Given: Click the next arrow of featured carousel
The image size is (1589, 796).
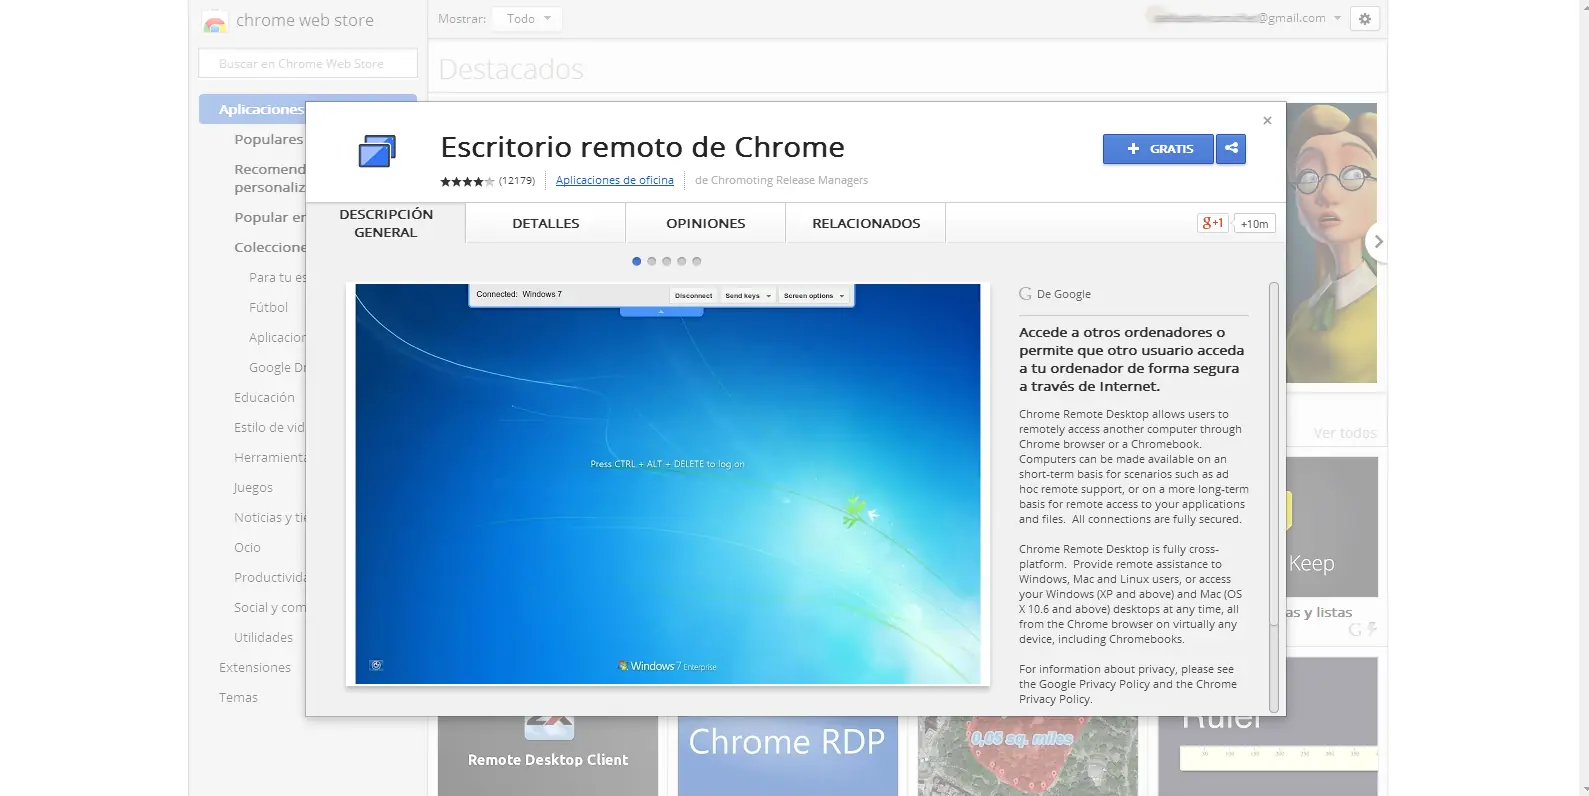Looking at the screenshot, I should click(x=1377, y=241).
